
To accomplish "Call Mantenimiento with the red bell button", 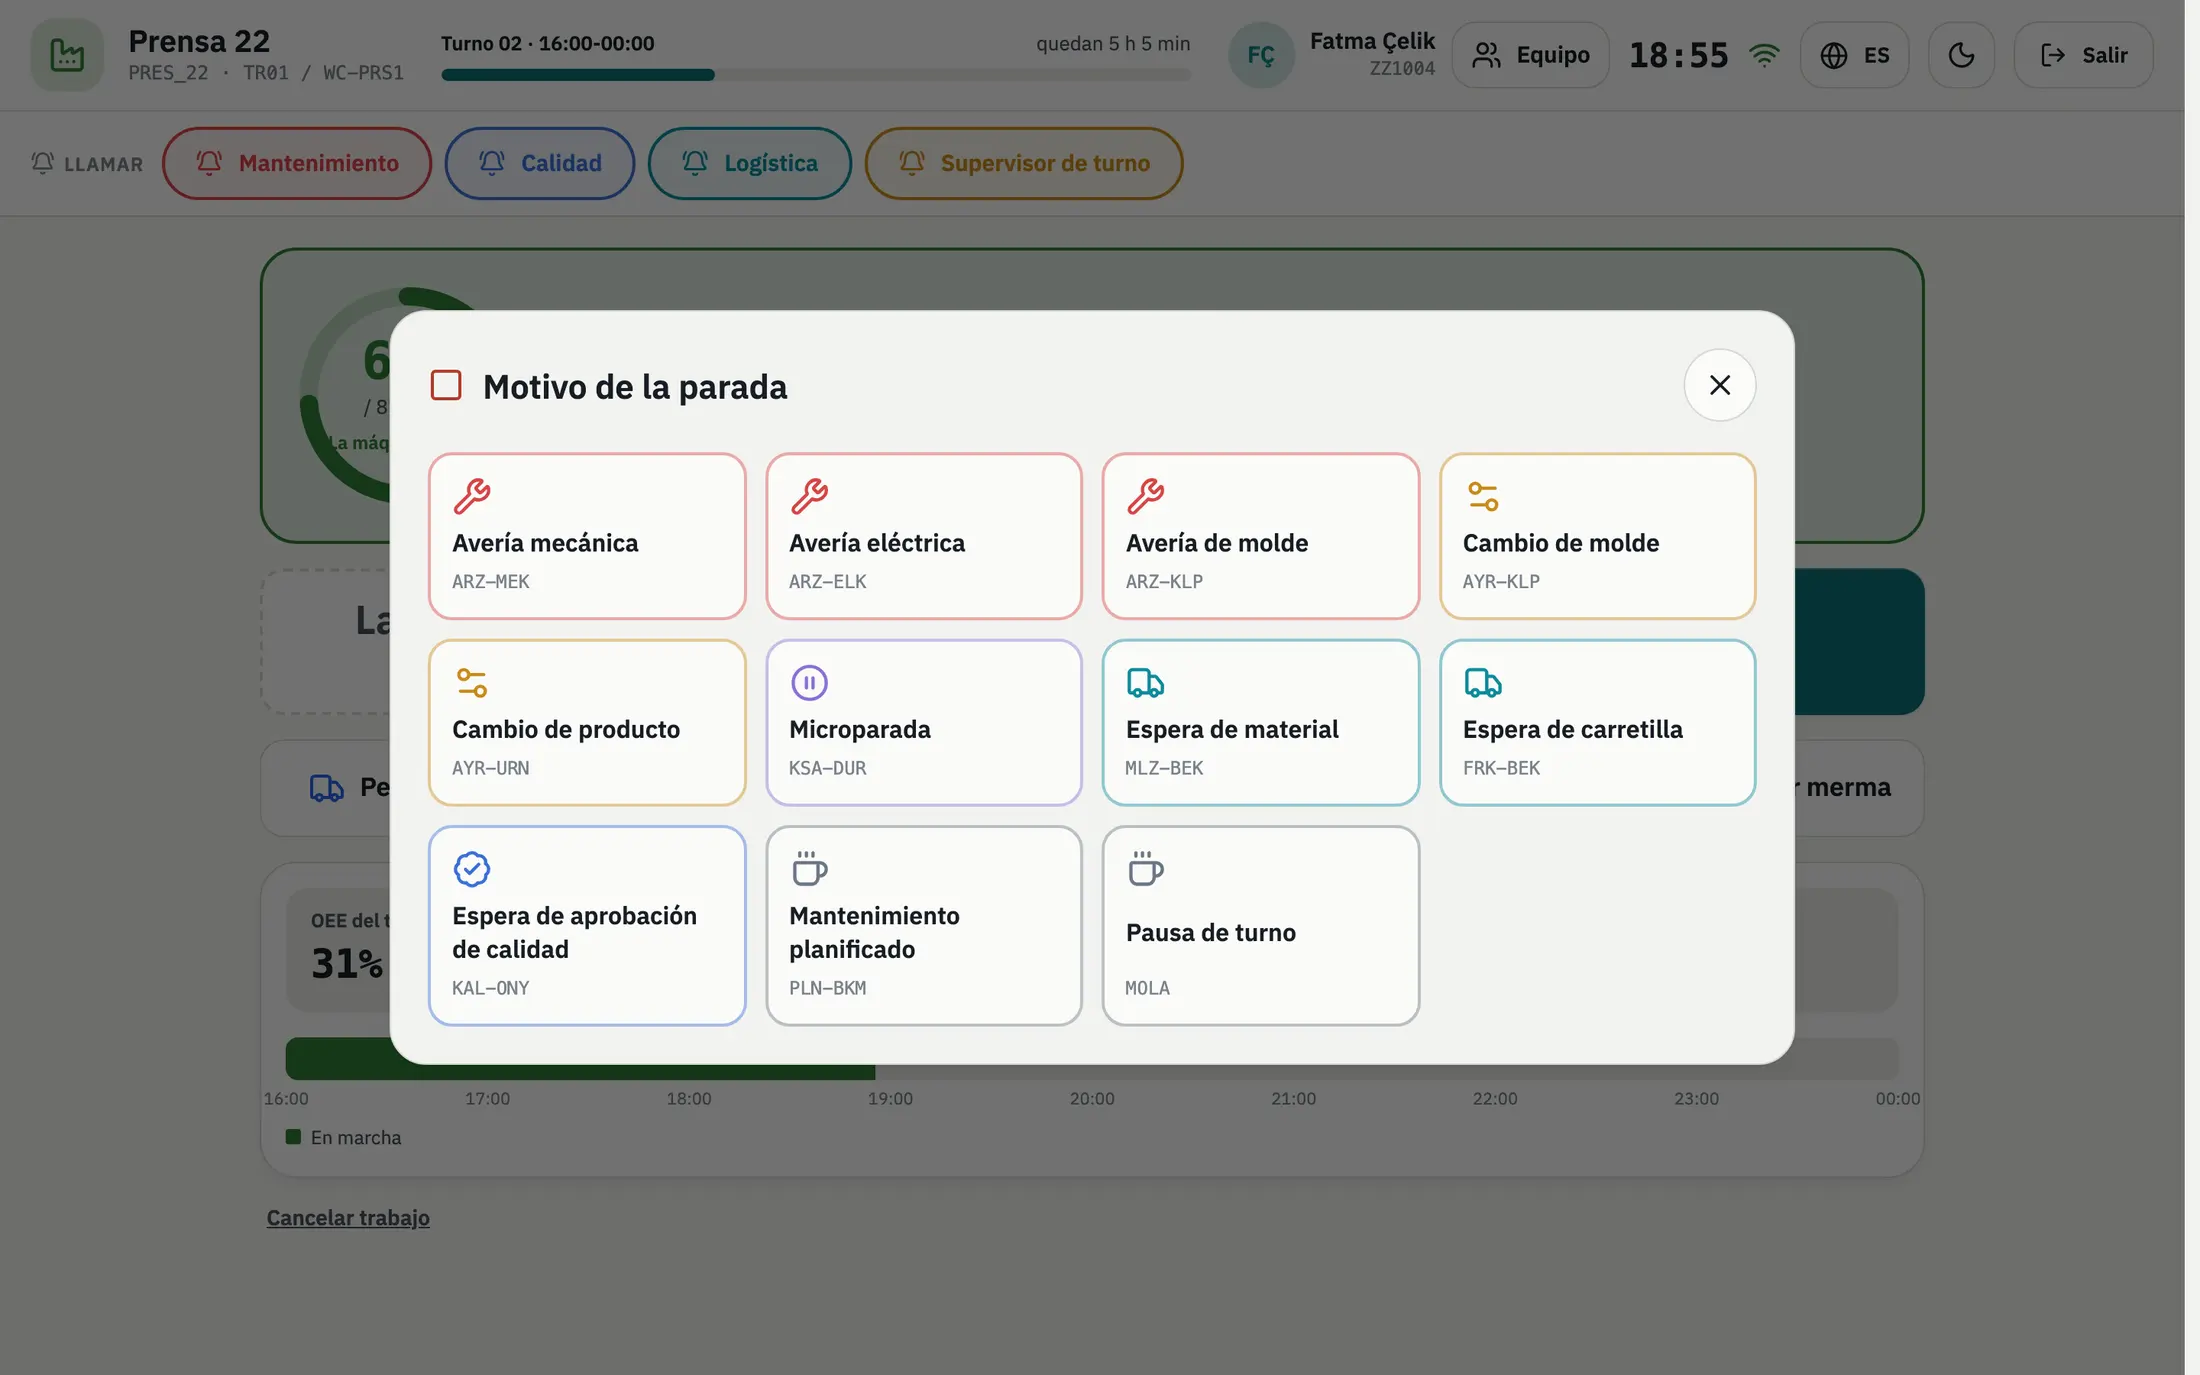I will [x=297, y=163].
